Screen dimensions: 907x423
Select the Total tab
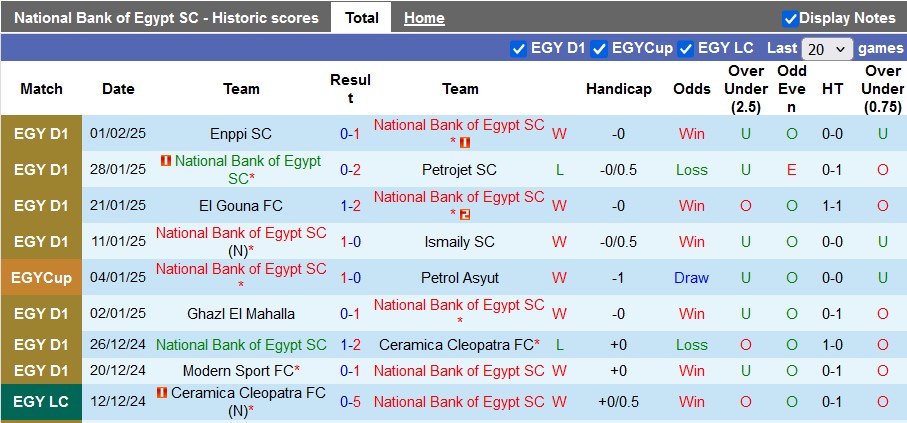click(361, 18)
